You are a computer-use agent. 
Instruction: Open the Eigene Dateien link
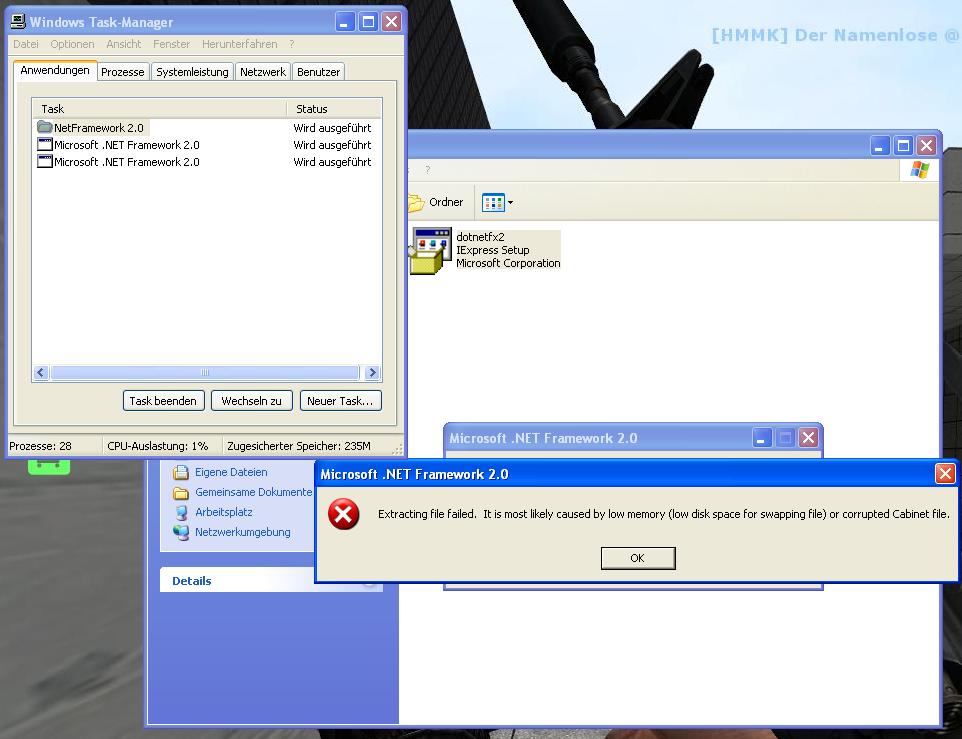(x=231, y=472)
